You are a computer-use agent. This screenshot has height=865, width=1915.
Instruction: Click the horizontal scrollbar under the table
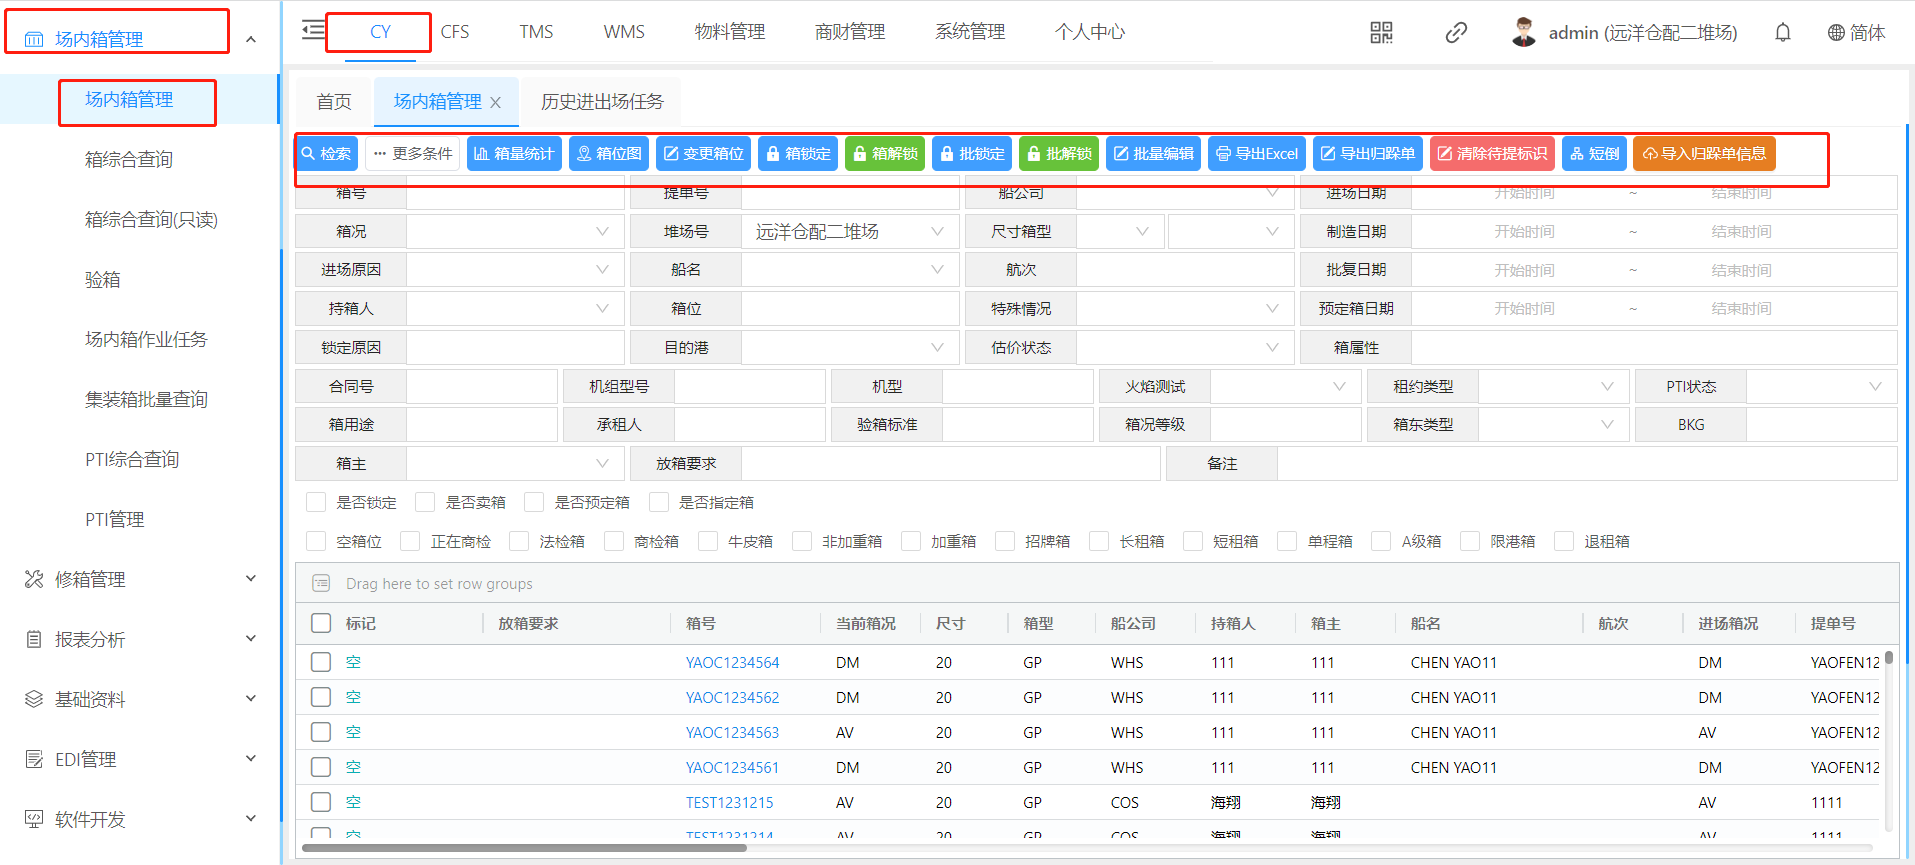(524, 848)
